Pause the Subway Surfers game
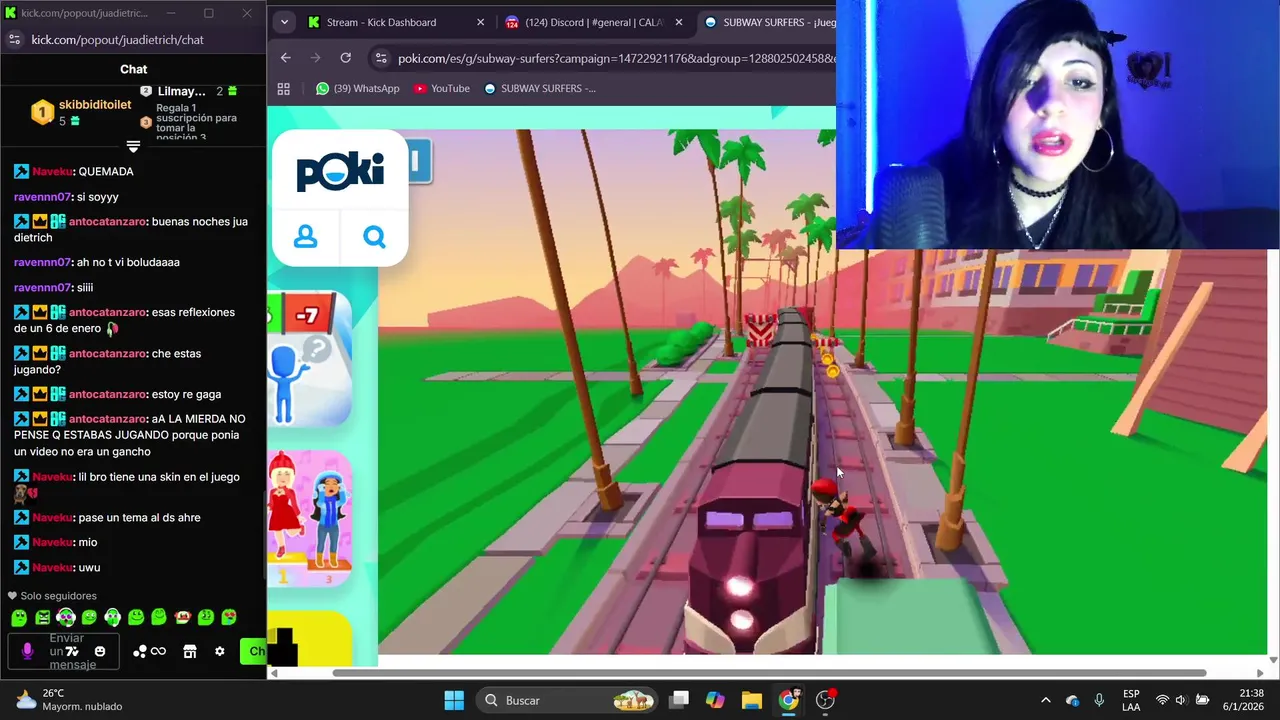Viewport: 1280px width, 720px height. (x=419, y=161)
